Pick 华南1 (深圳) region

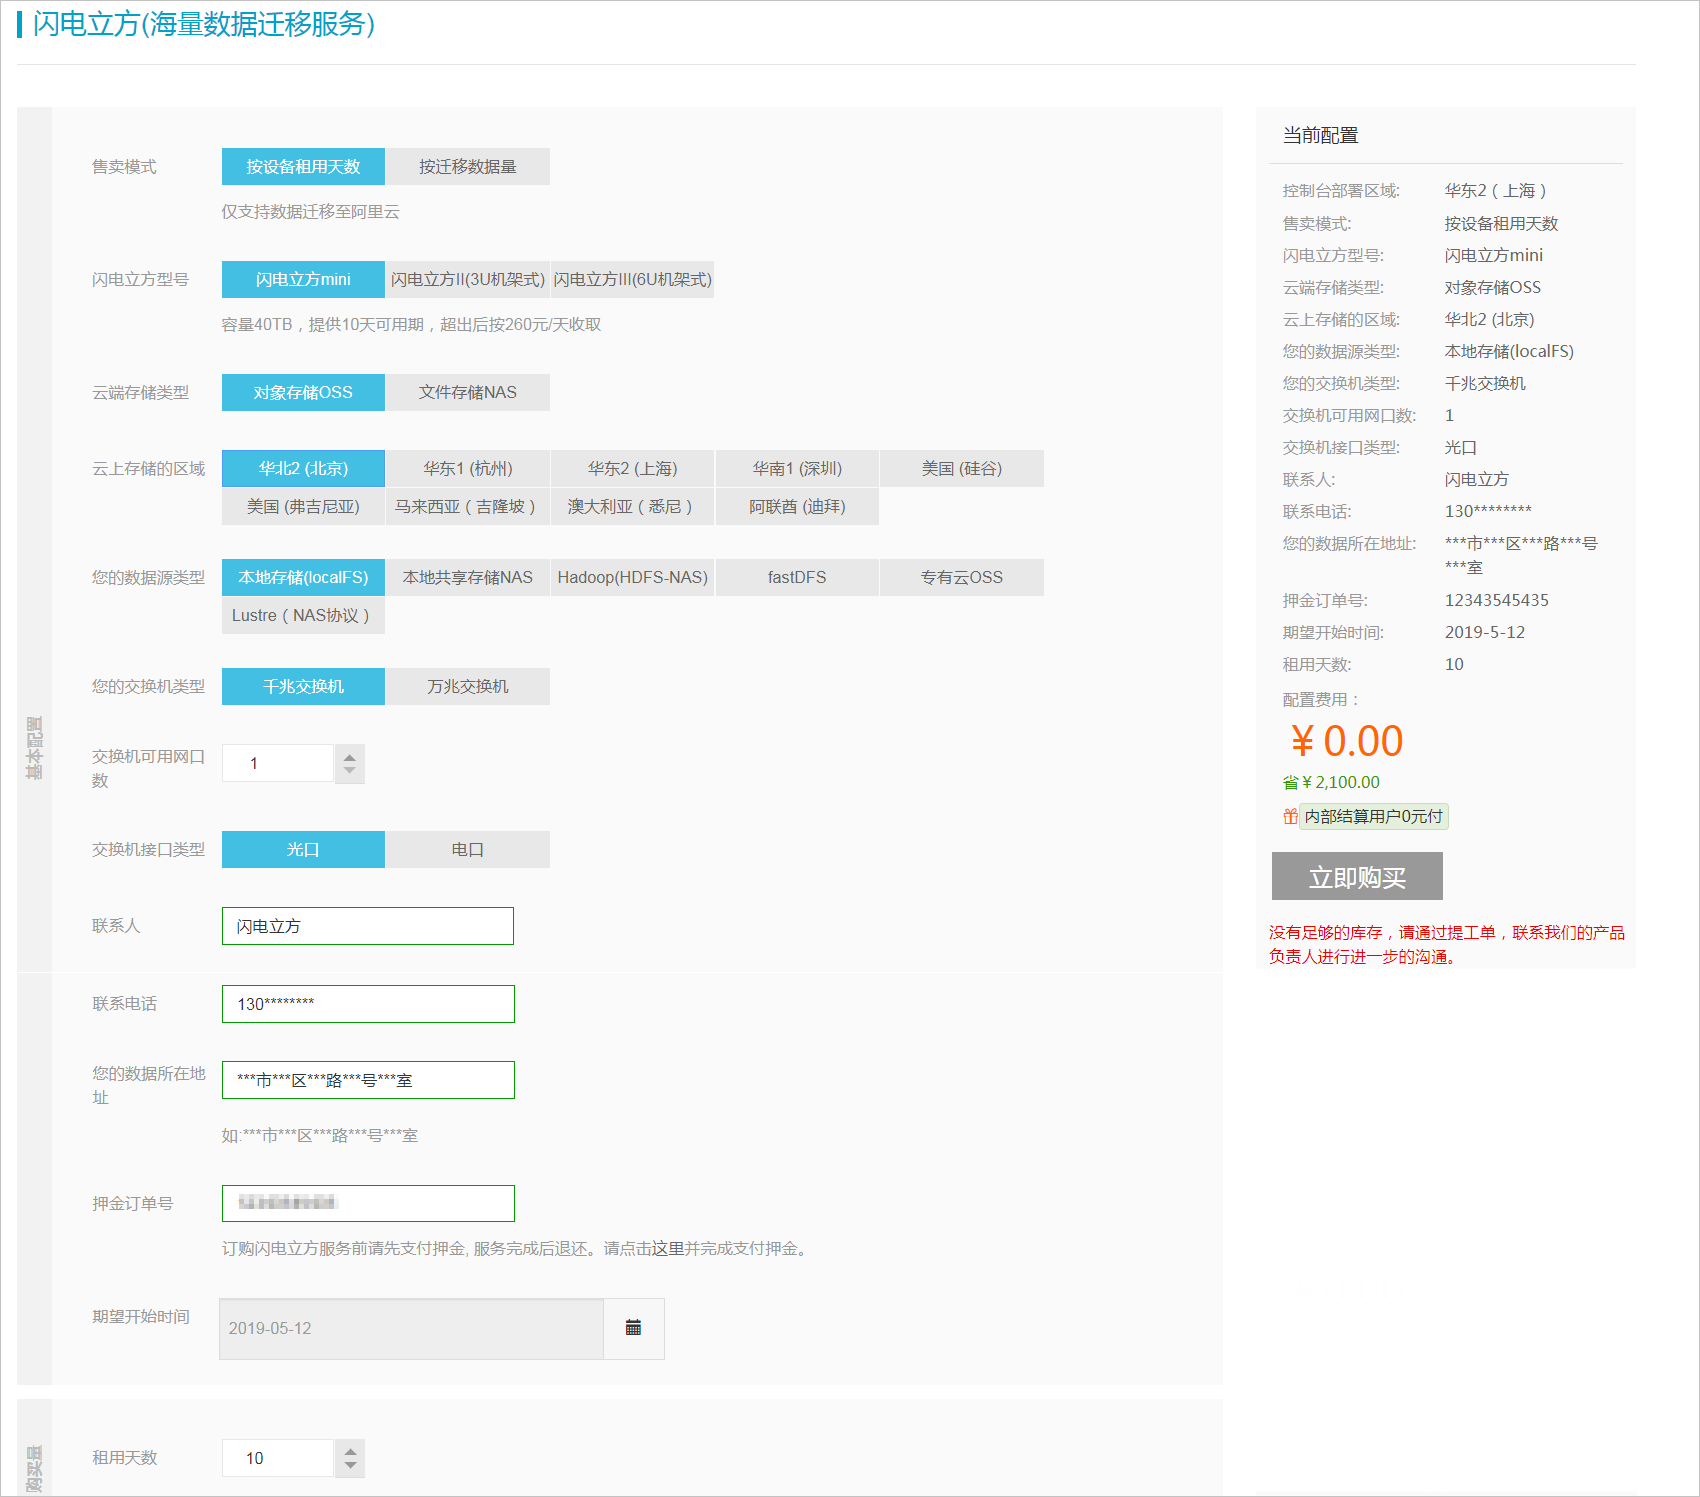coord(797,469)
